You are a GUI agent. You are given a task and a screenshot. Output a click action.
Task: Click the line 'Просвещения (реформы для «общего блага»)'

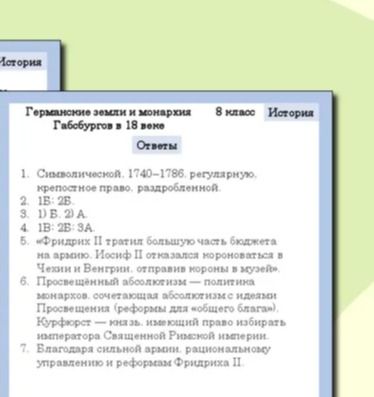pos(157,309)
